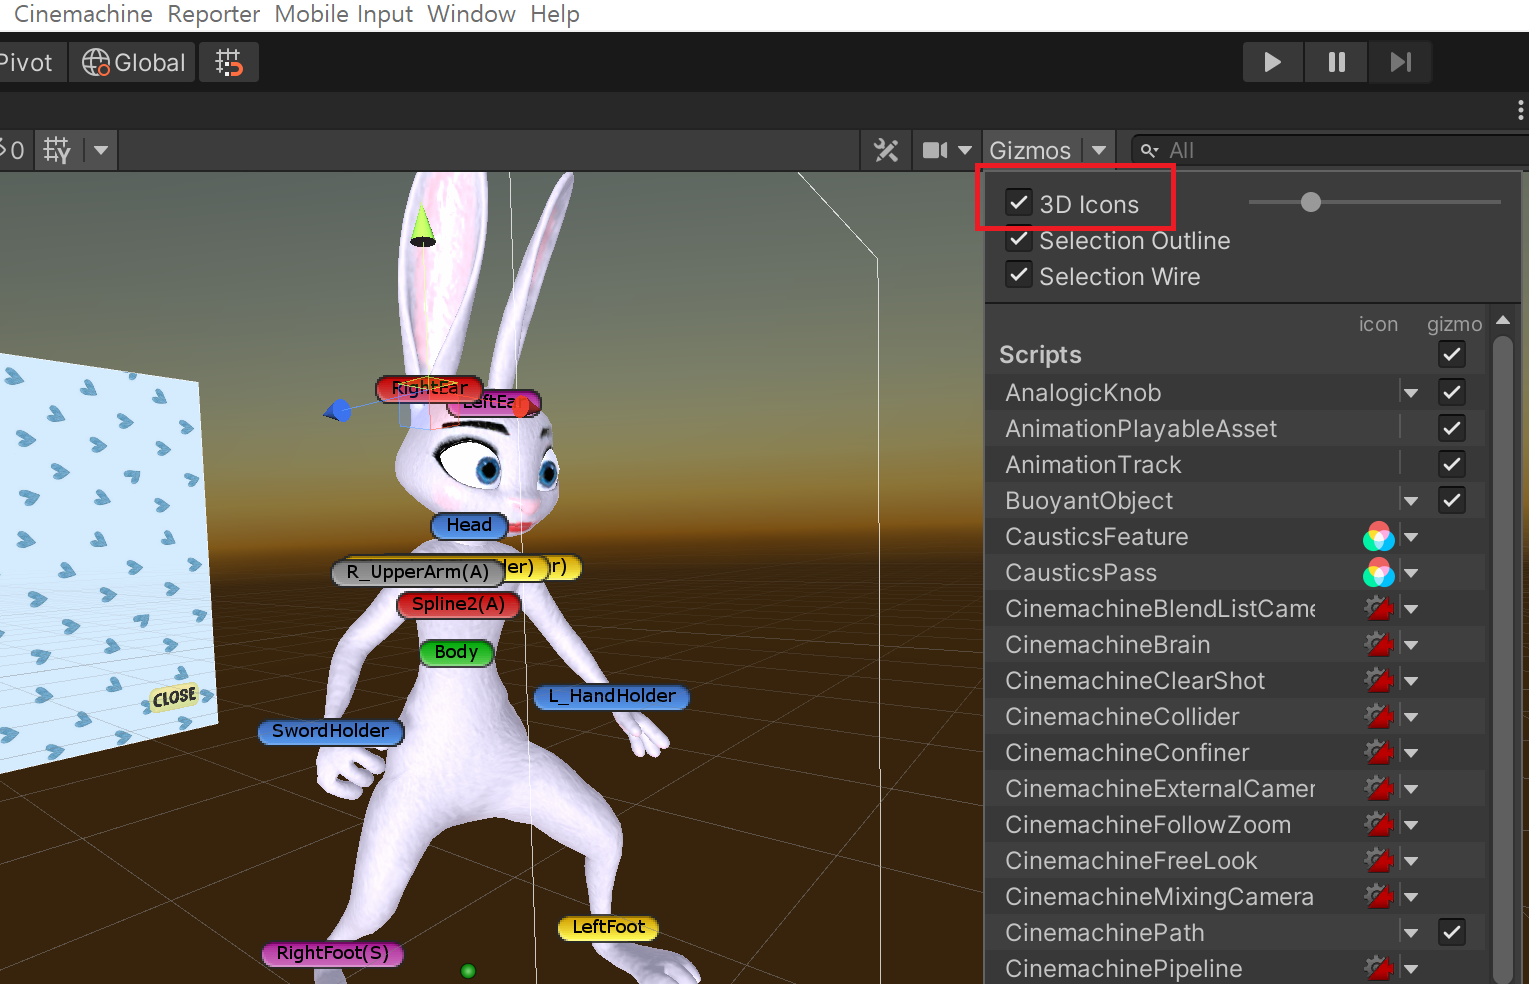Uncheck Selection Wire checkbox

[x=1018, y=275]
